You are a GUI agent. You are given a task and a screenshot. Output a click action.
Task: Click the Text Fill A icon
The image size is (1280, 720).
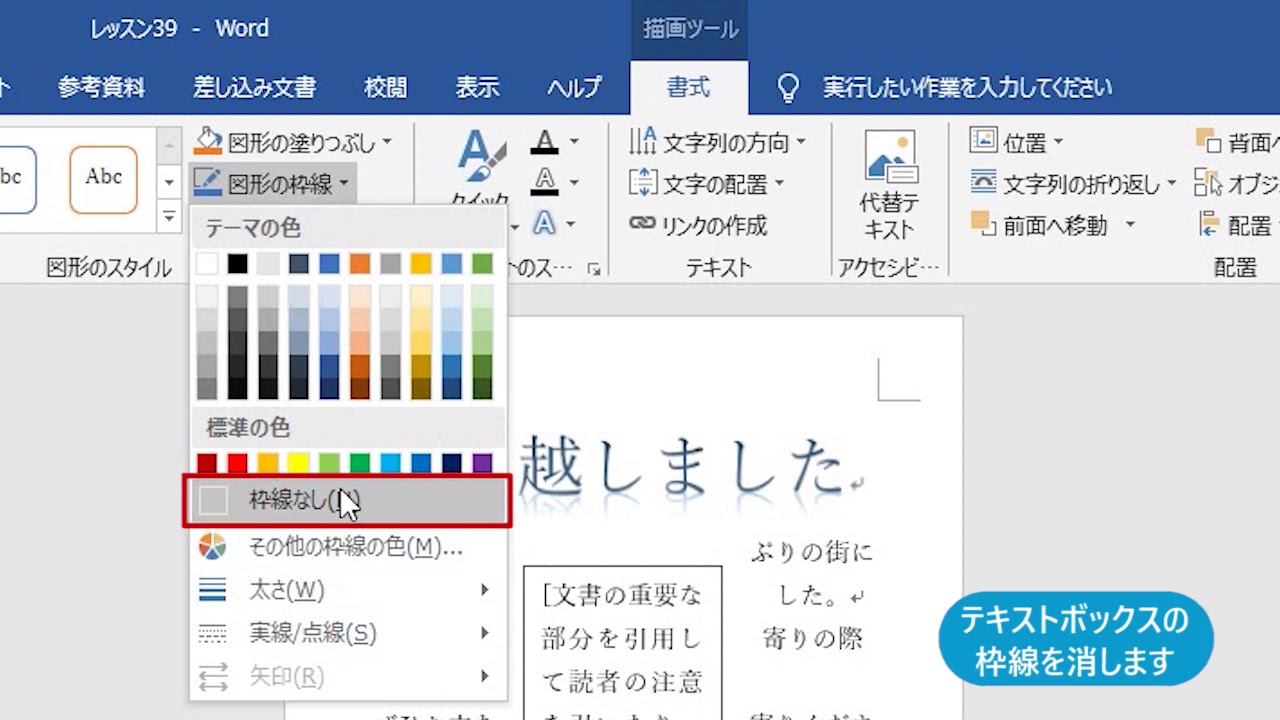click(x=544, y=141)
